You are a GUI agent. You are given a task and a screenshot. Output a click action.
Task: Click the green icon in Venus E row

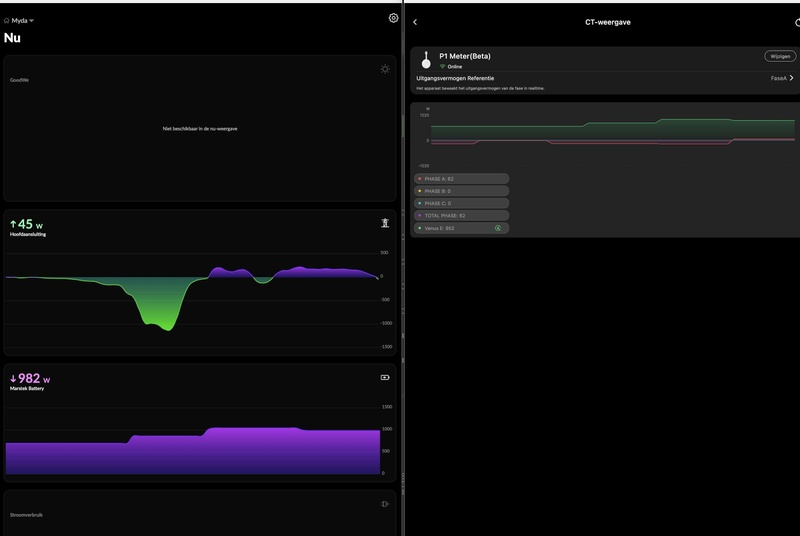[498, 228]
